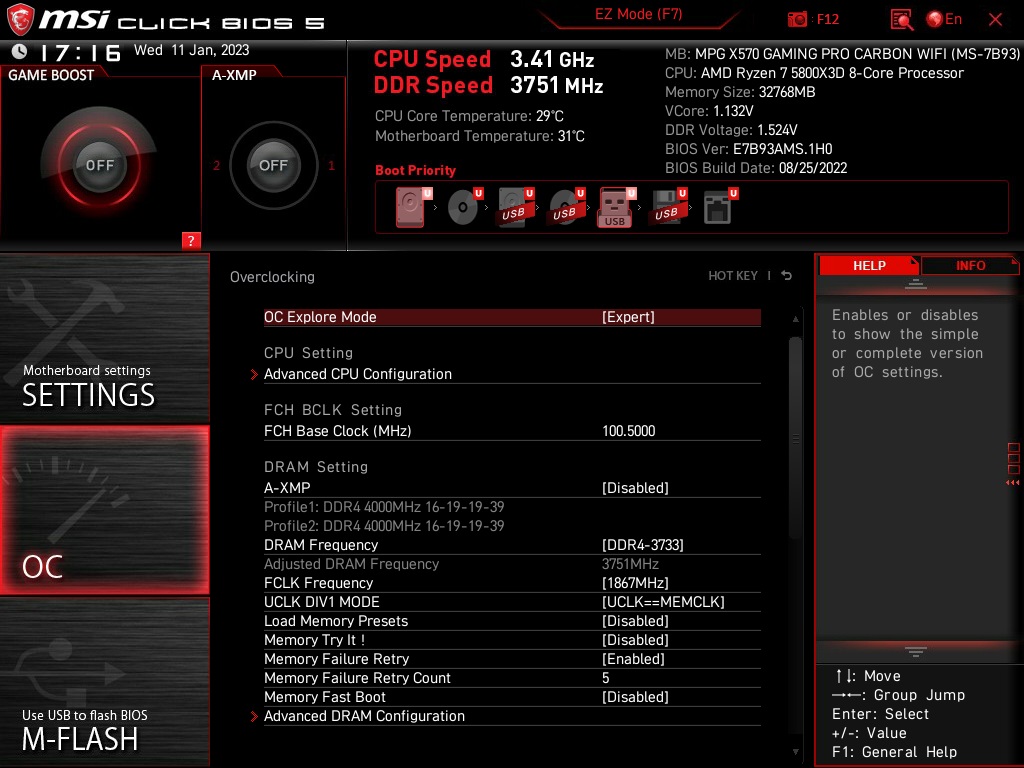Image resolution: width=1024 pixels, height=768 pixels.
Task: Toggle the A-XMP OFF knob
Action: click(x=273, y=165)
